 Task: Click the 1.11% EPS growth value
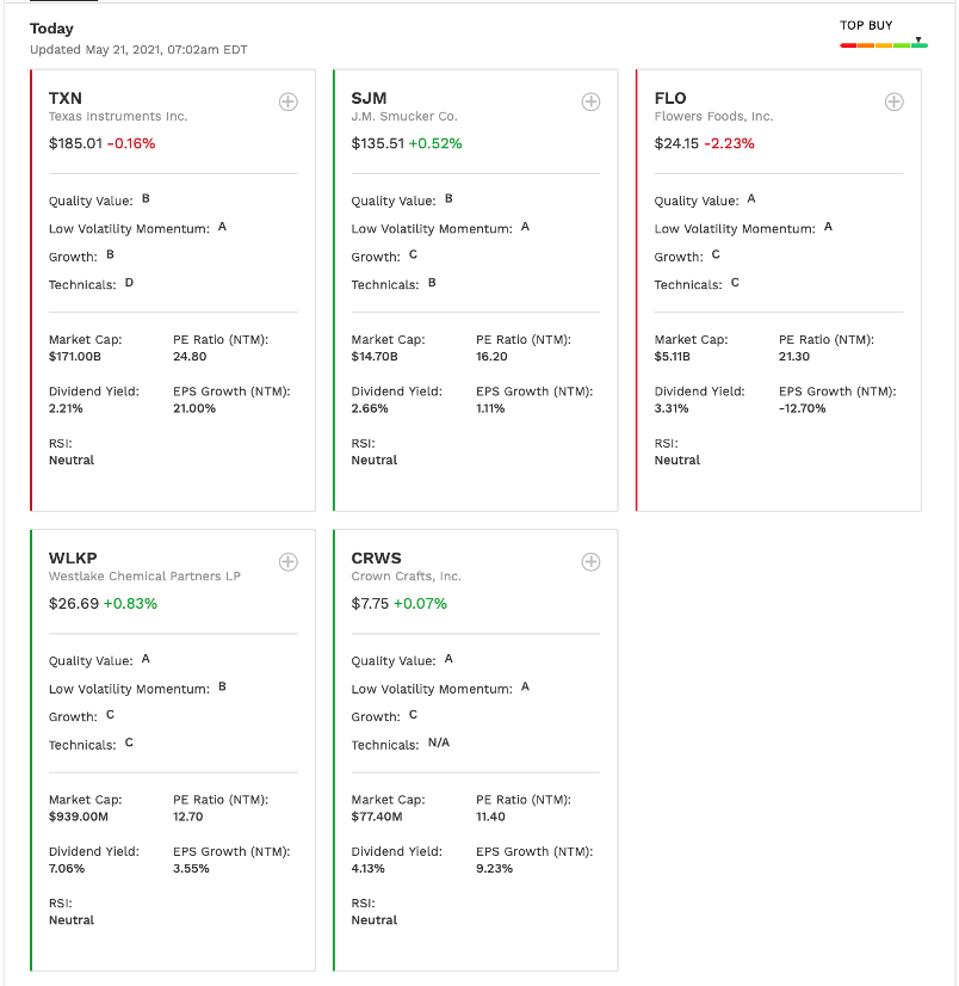coord(491,409)
